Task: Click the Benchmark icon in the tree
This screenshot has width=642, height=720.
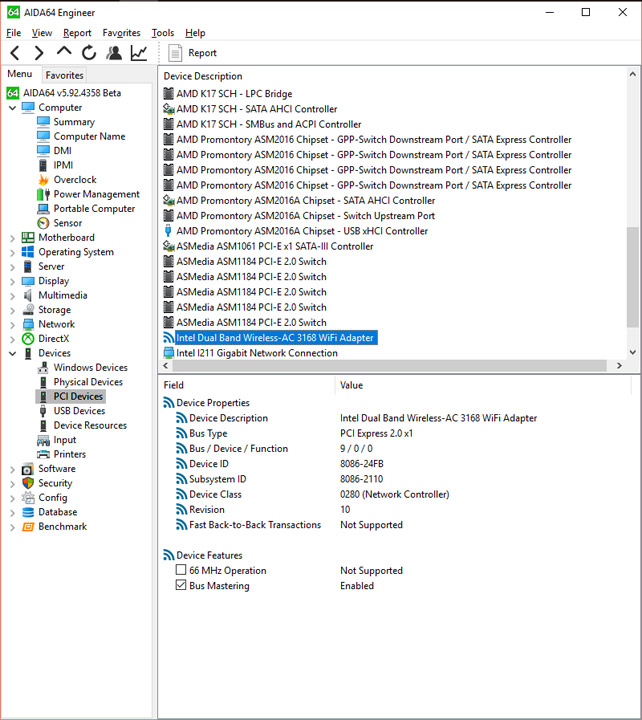Action: click(x=28, y=527)
